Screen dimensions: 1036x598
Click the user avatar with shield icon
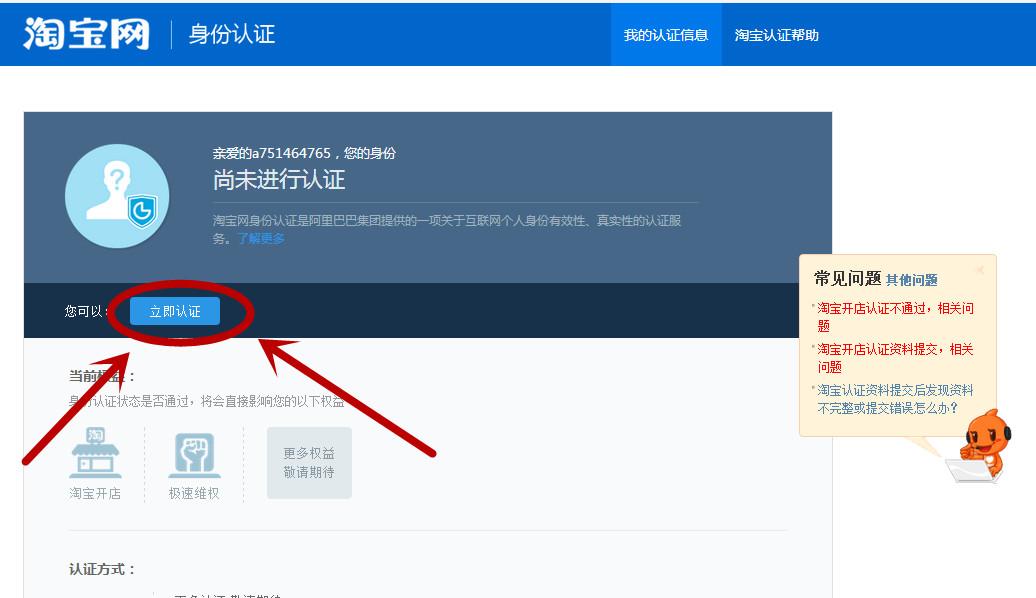tap(117, 196)
